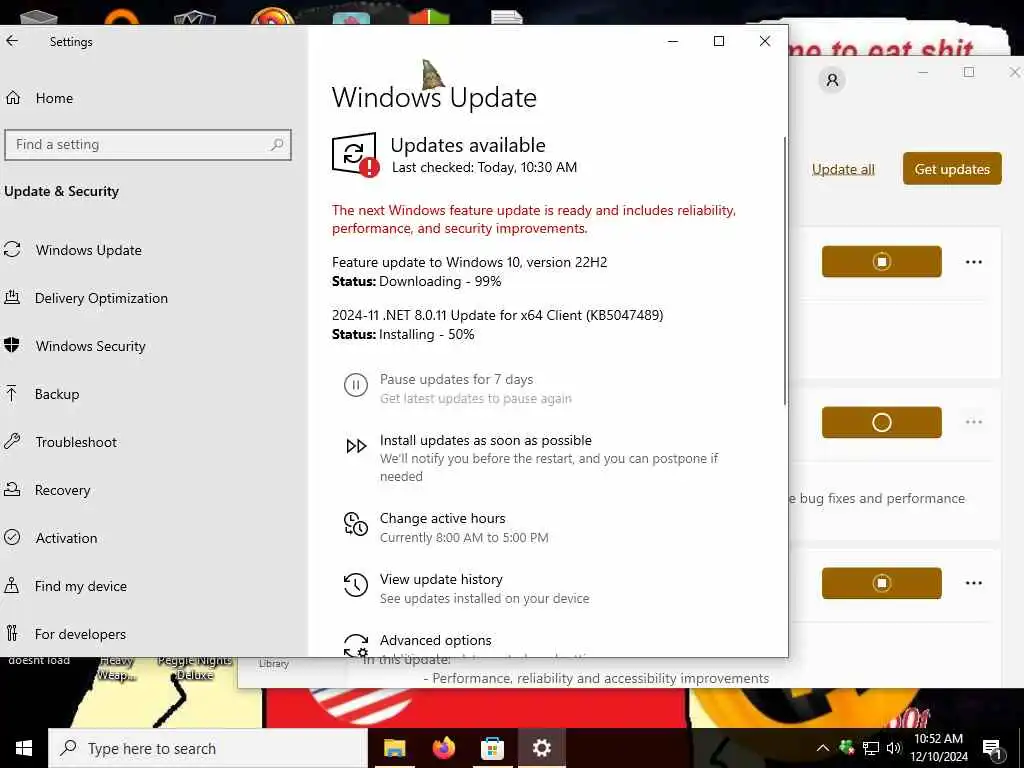Click the Settings gear on taskbar
Image resolution: width=1024 pixels, height=768 pixels.
(x=541, y=748)
